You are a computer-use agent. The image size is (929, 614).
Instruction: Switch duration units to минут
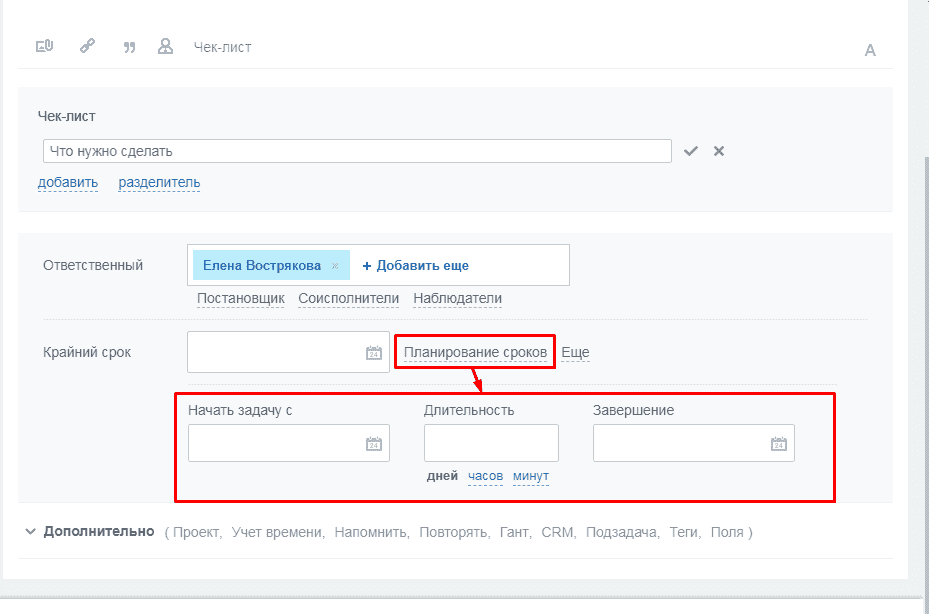click(x=531, y=476)
